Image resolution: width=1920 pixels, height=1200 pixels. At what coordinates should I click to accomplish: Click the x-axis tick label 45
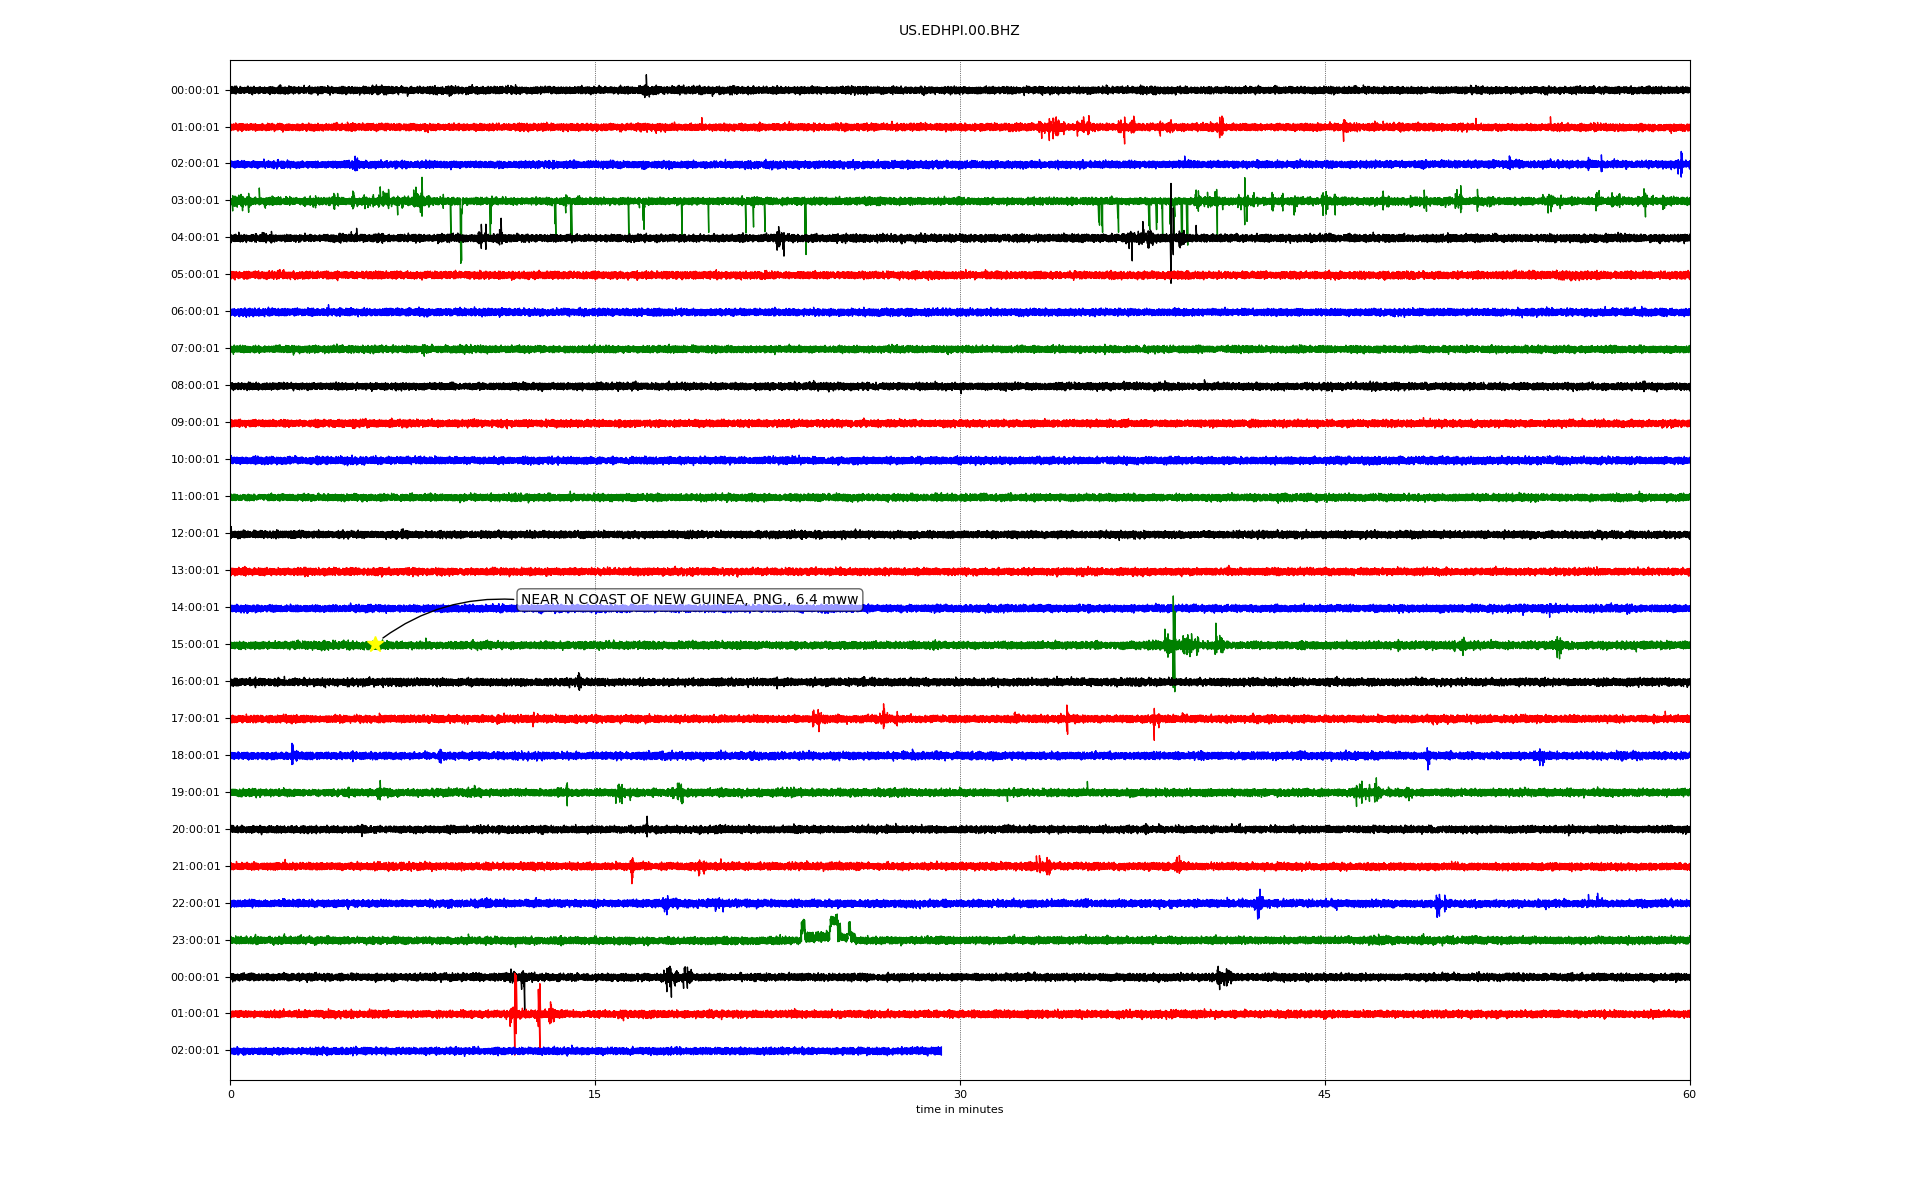pyautogui.click(x=1325, y=1095)
